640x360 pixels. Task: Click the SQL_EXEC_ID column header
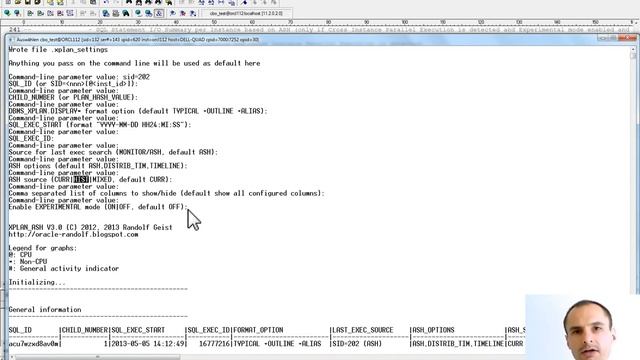(x=209, y=330)
